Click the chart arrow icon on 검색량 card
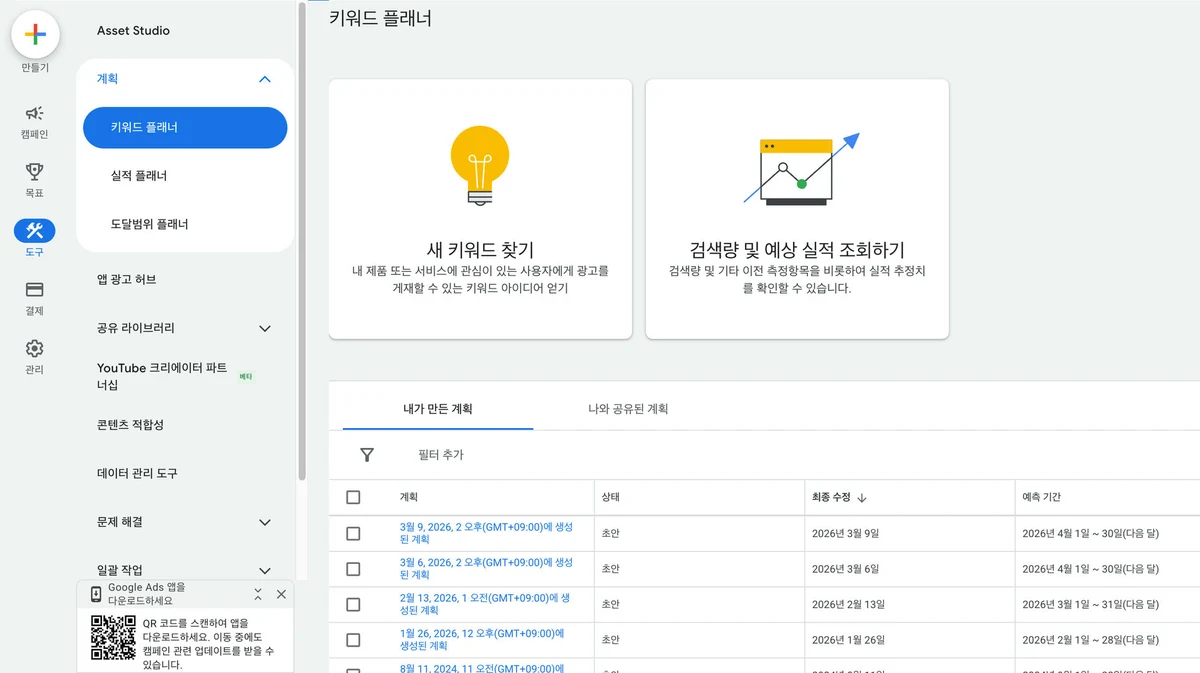The image size is (1200, 673). (802, 168)
